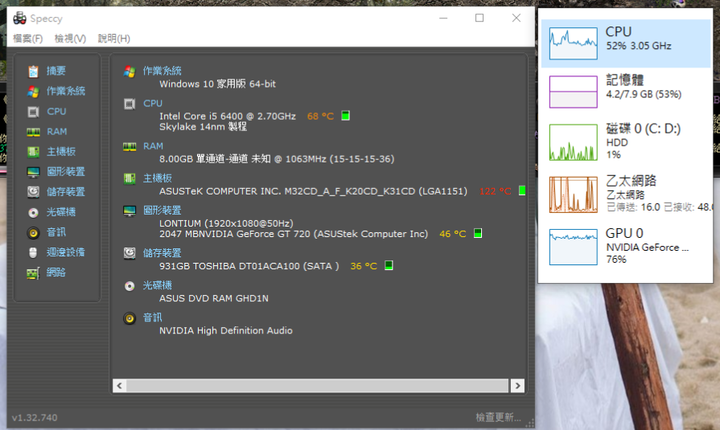This screenshot has height=430, width=720.
Task: Open the RAM heading link in summary
Action: click(x=153, y=146)
